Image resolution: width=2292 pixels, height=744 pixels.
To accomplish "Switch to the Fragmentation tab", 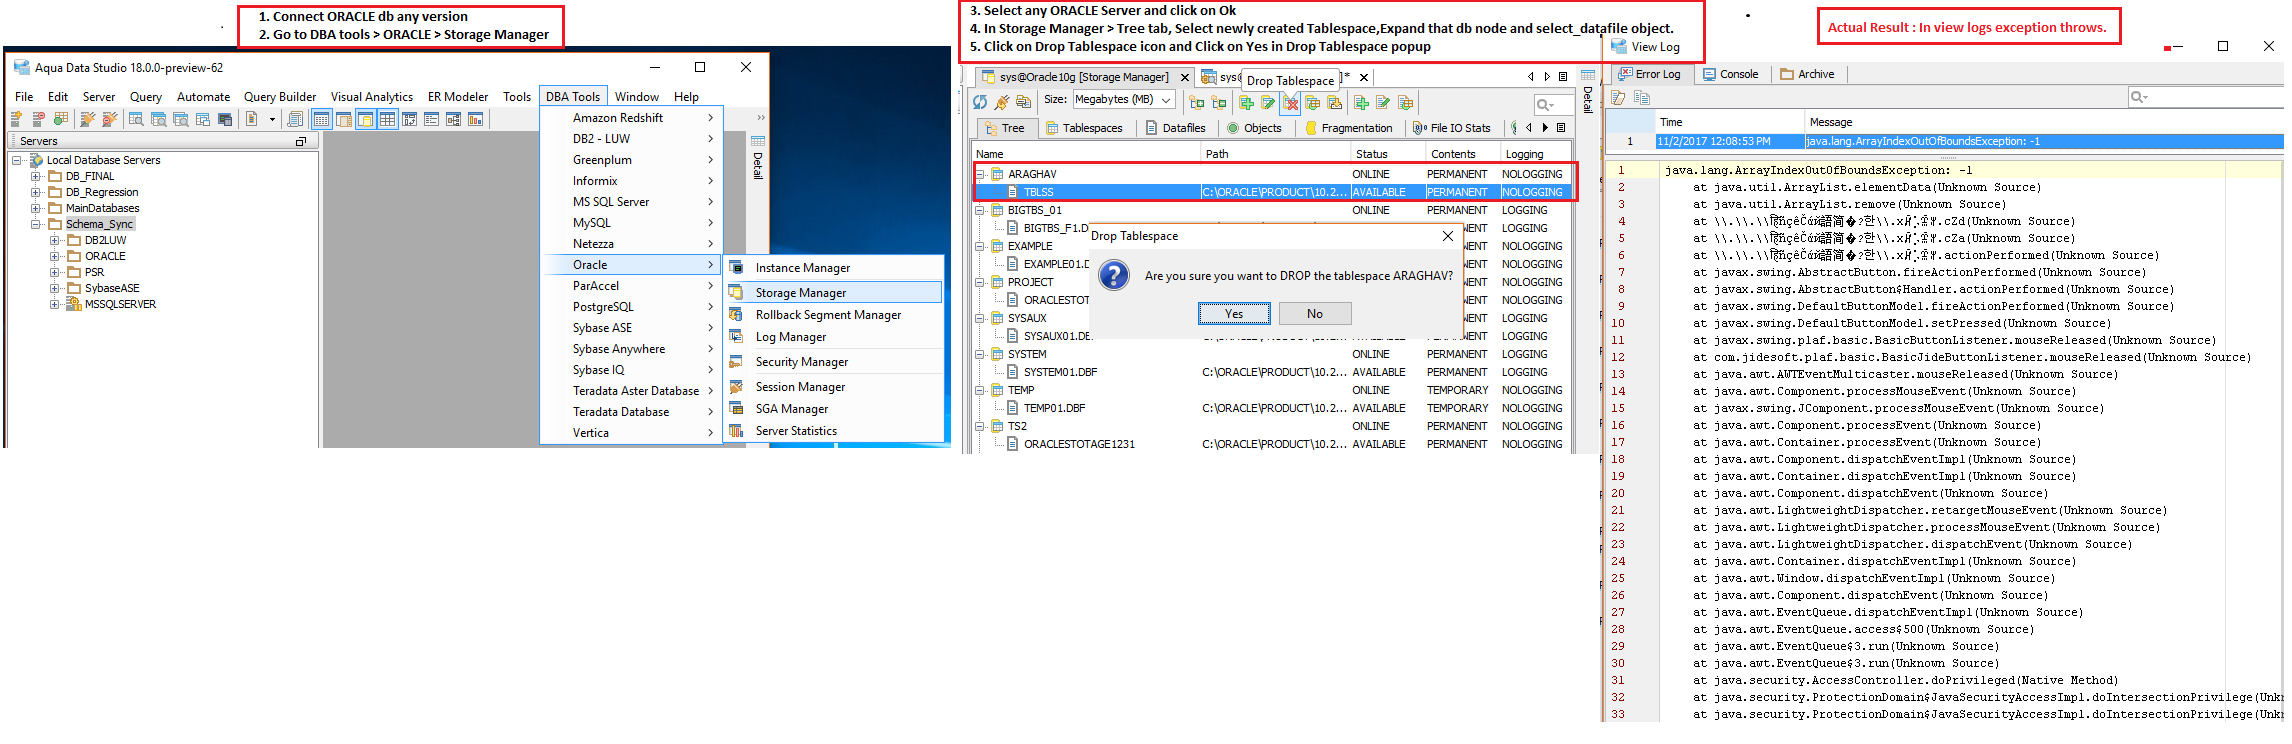I will click(1349, 128).
